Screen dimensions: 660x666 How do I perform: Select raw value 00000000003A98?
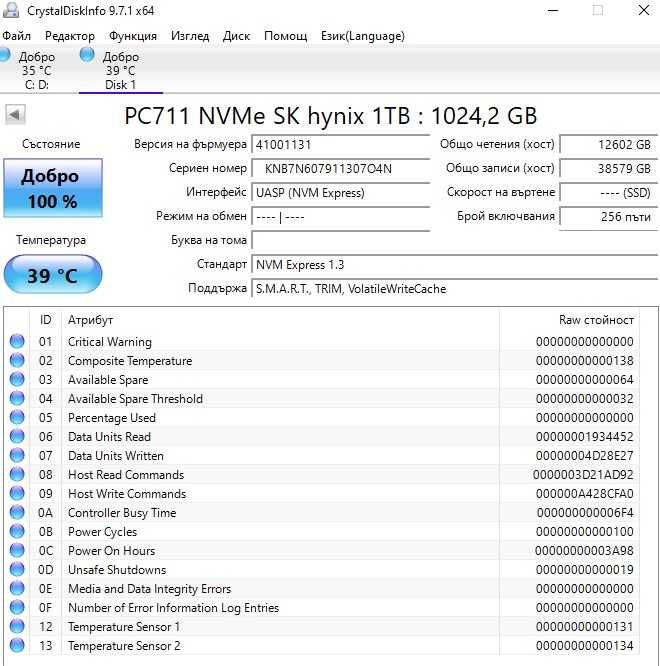point(584,550)
